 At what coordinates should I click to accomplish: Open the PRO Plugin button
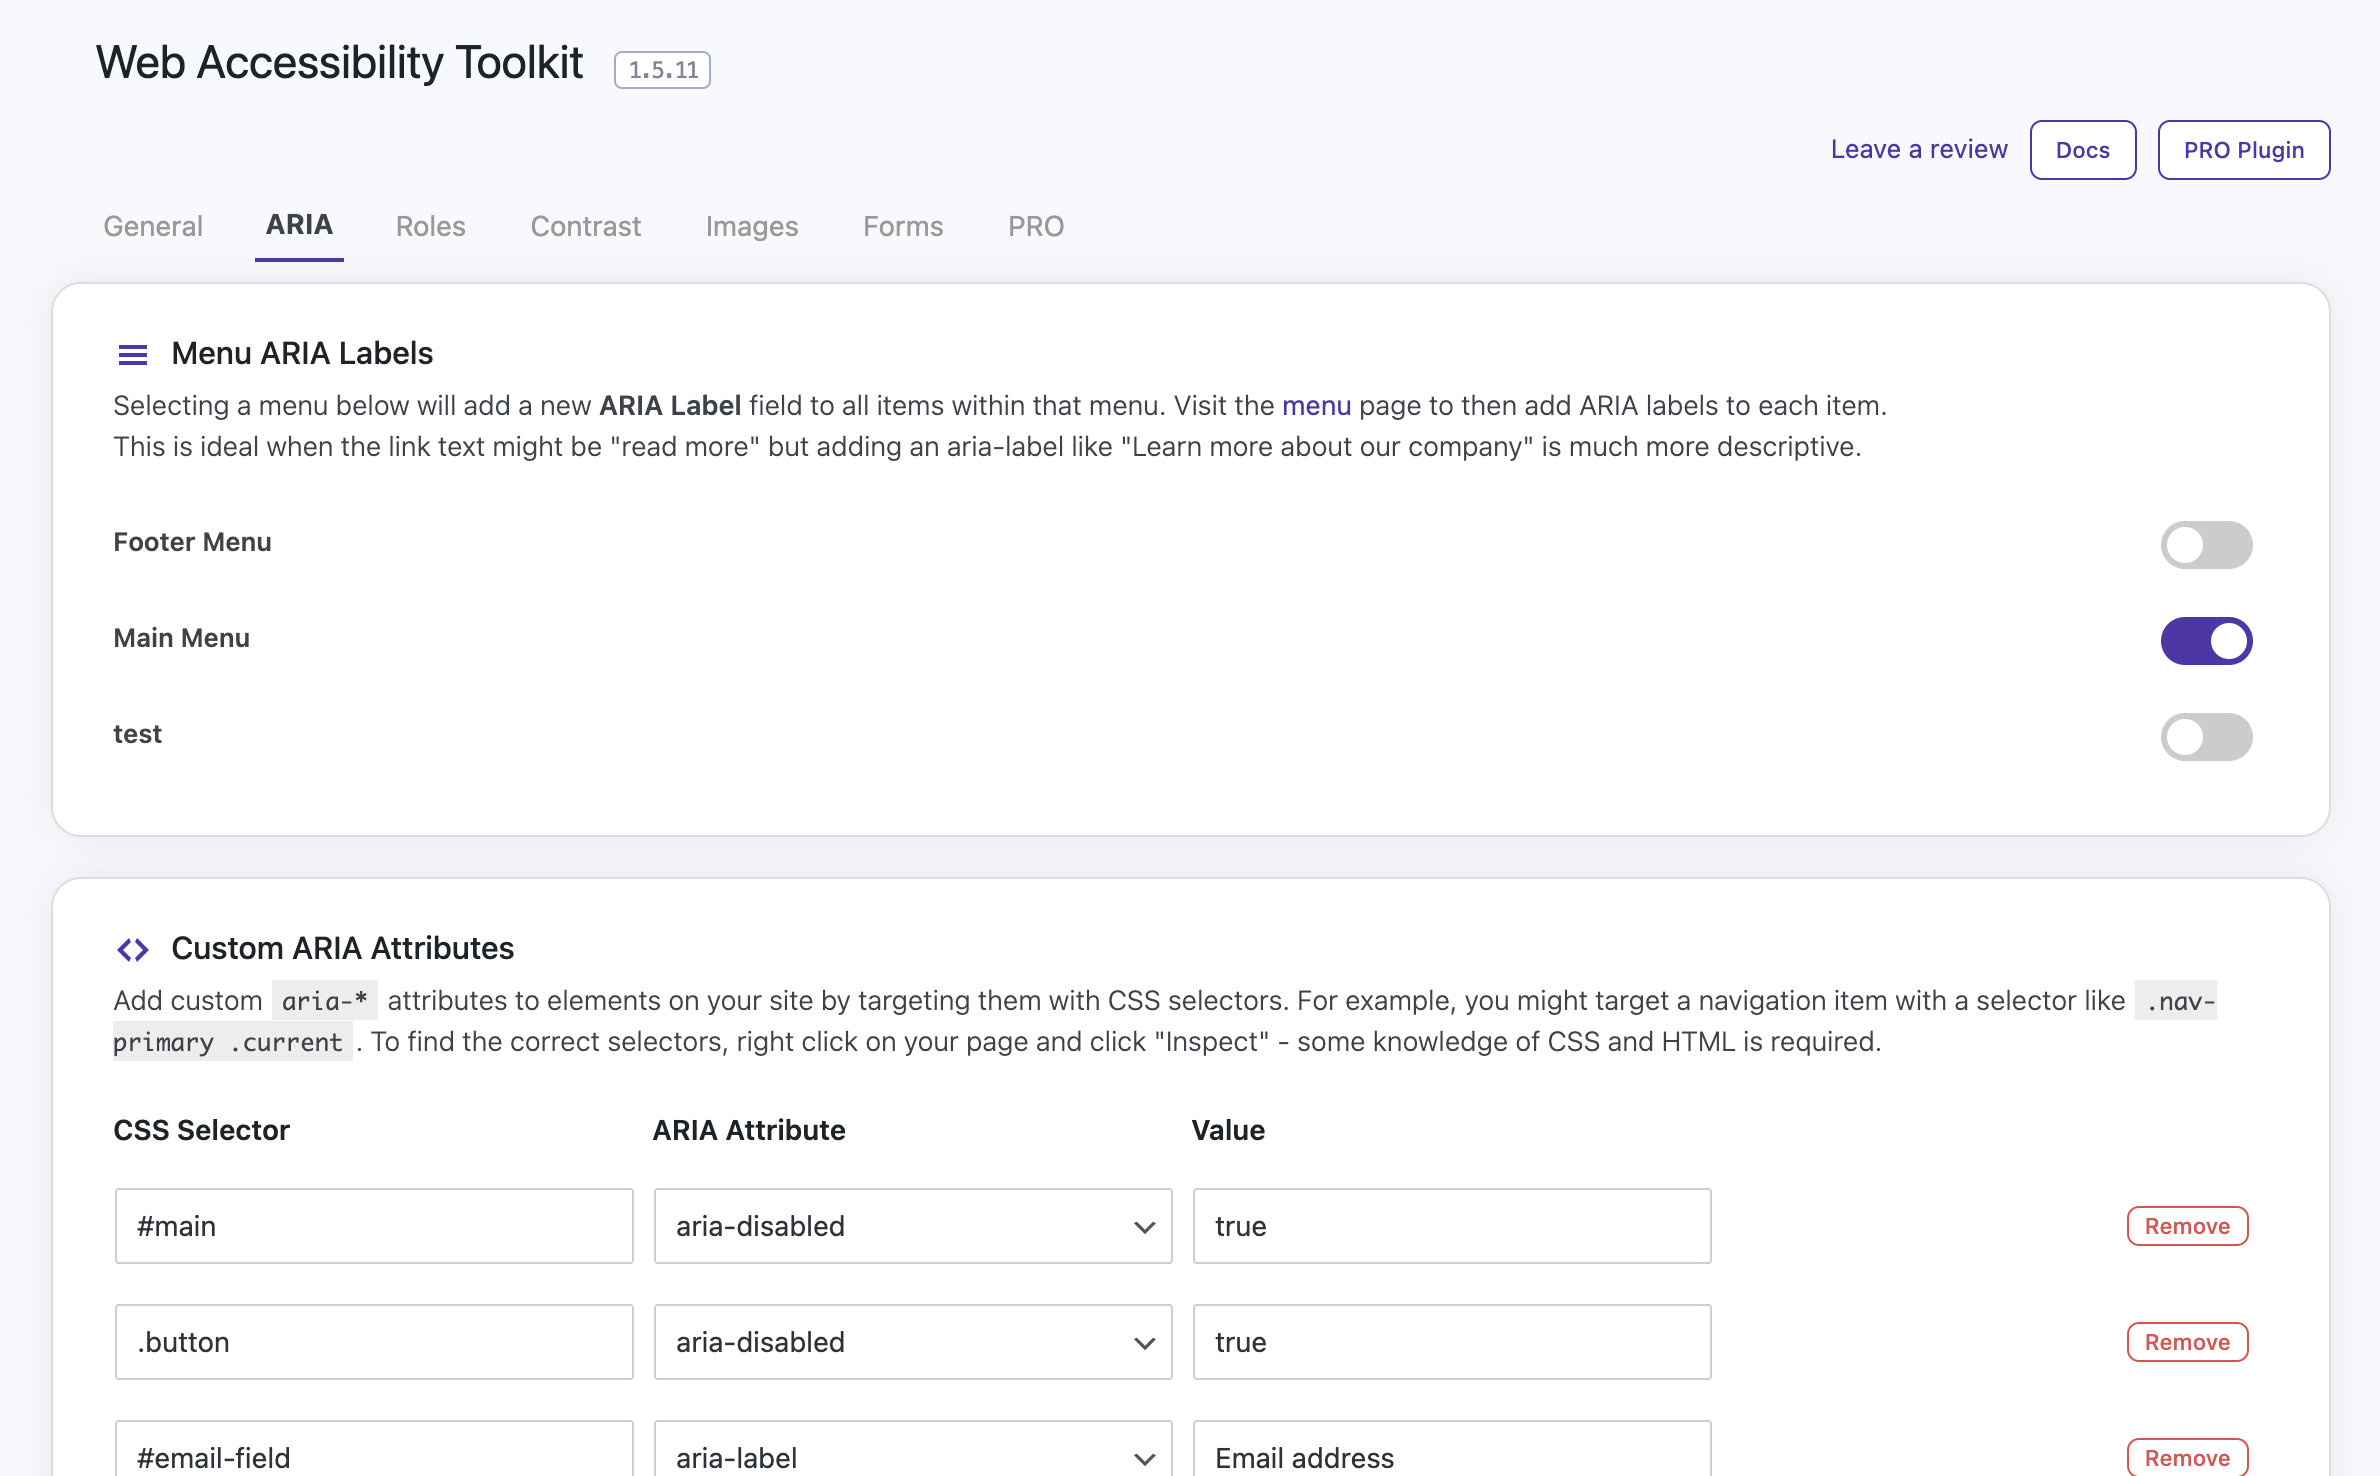tap(2243, 150)
